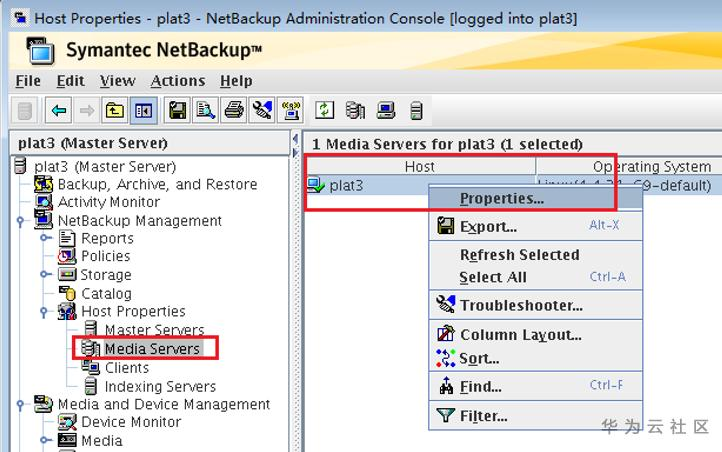Click the Catalog icon in tree
722x452 pixels.
click(x=67, y=293)
